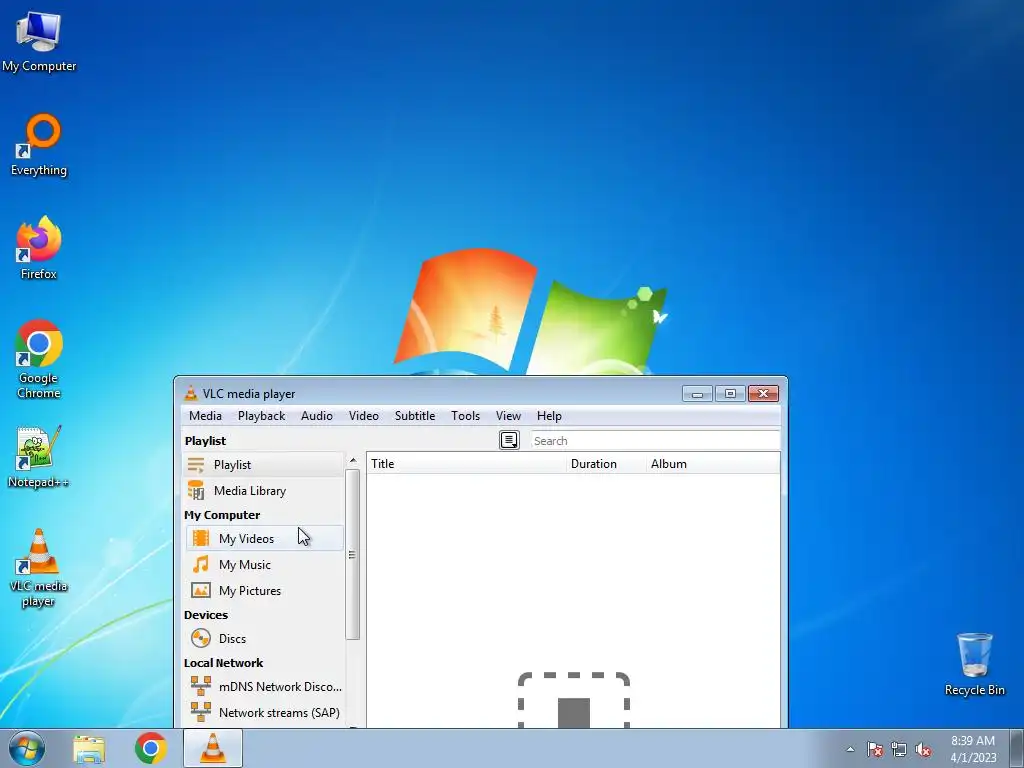Open the taskbar clock and date
The height and width of the screenshot is (768, 1024).
(x=973, y=749)
